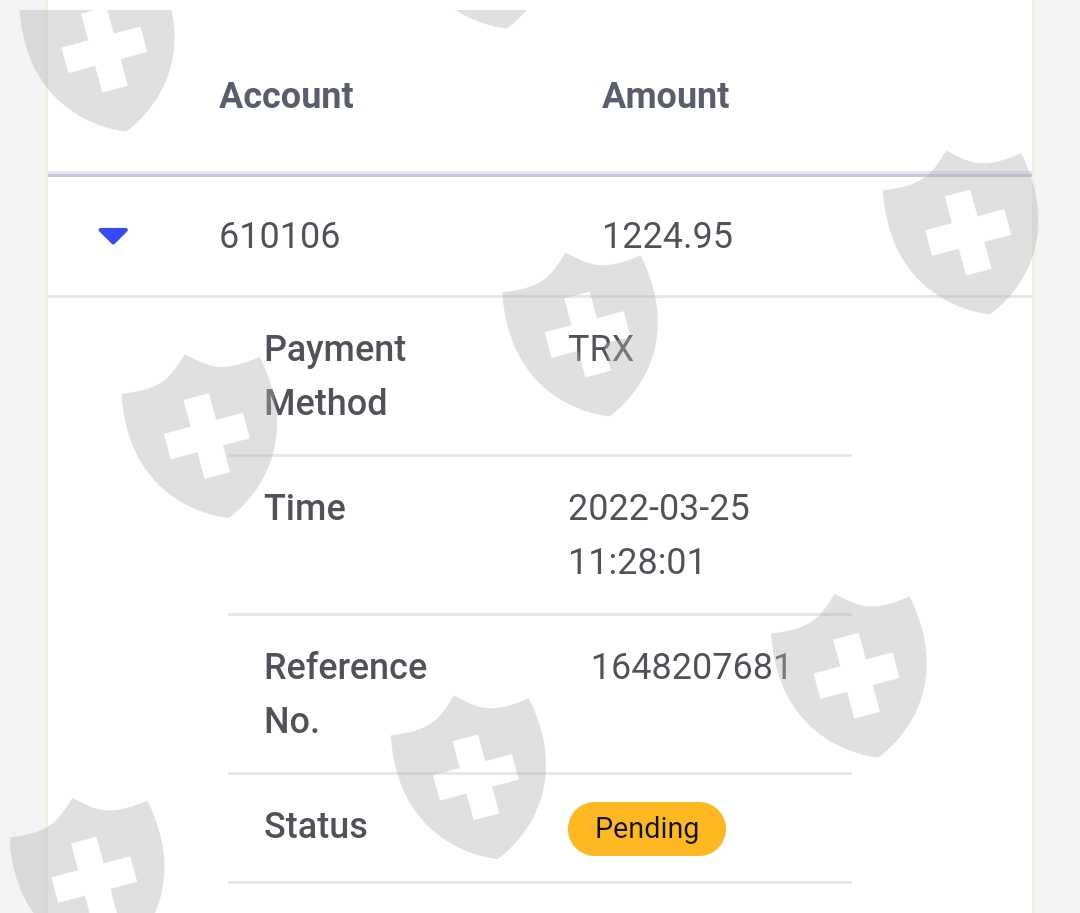Click shield watermark left of Account header
This screenshot has height=913, width=1080.
pyautogui.click(x=100, y=60)
